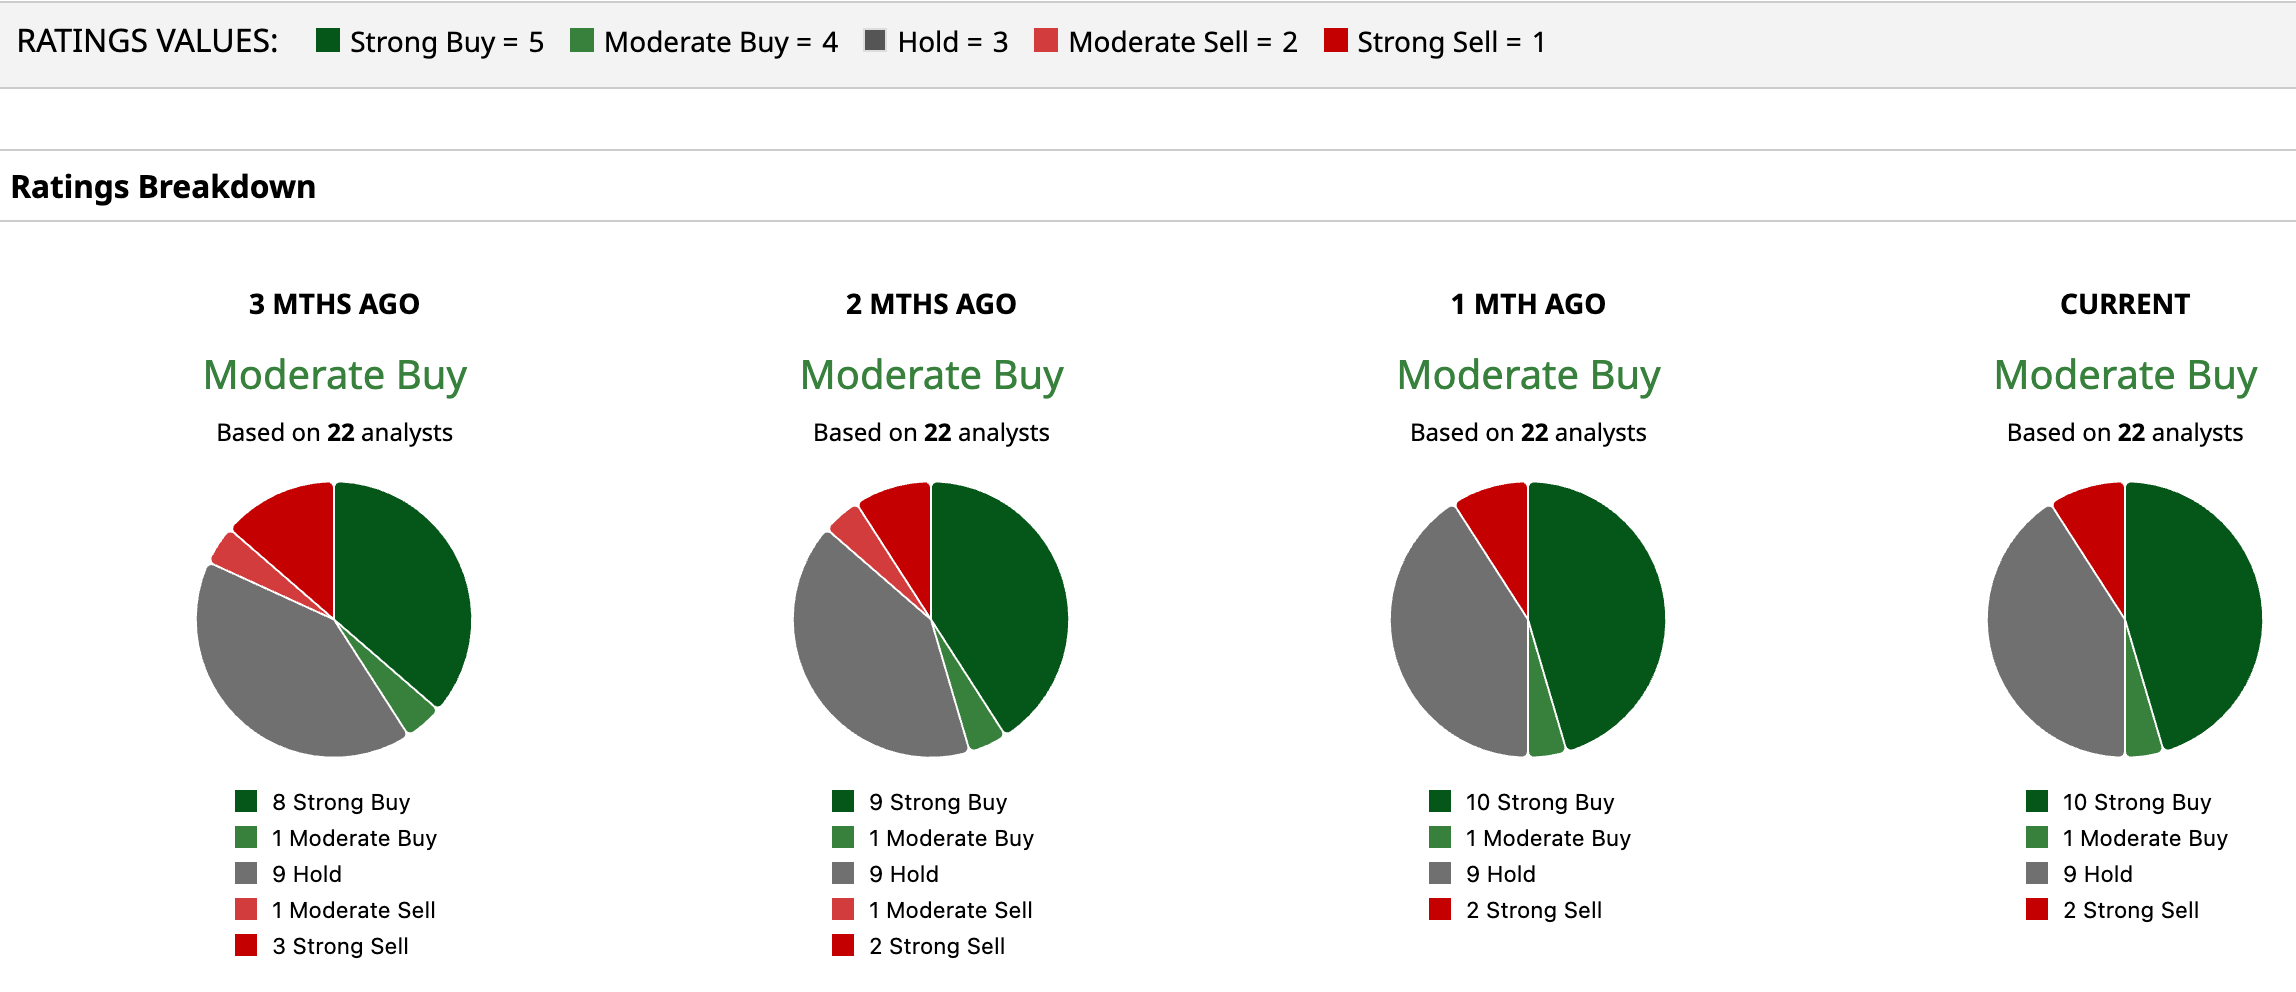Click the 1 MTH AGO pie chart
Screen dimensions: 2296x992
(1528, 619)
